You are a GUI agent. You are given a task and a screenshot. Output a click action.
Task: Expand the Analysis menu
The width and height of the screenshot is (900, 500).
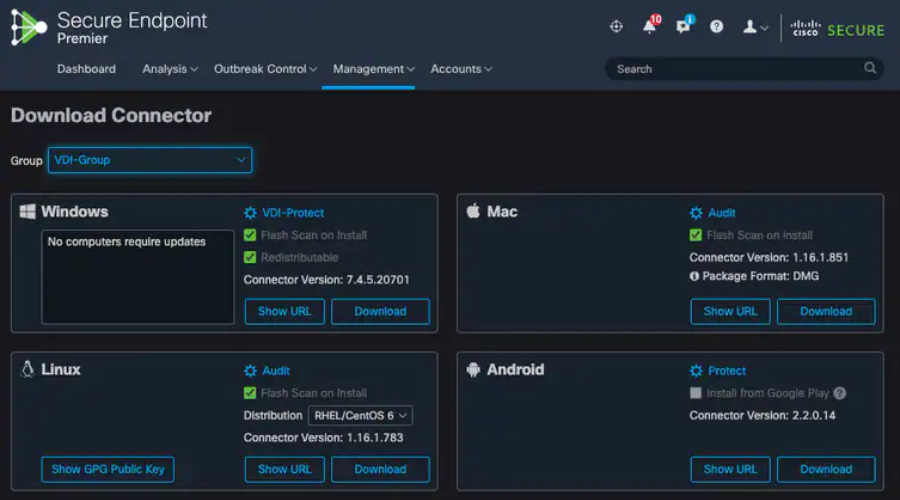click(x=170, y=69)
